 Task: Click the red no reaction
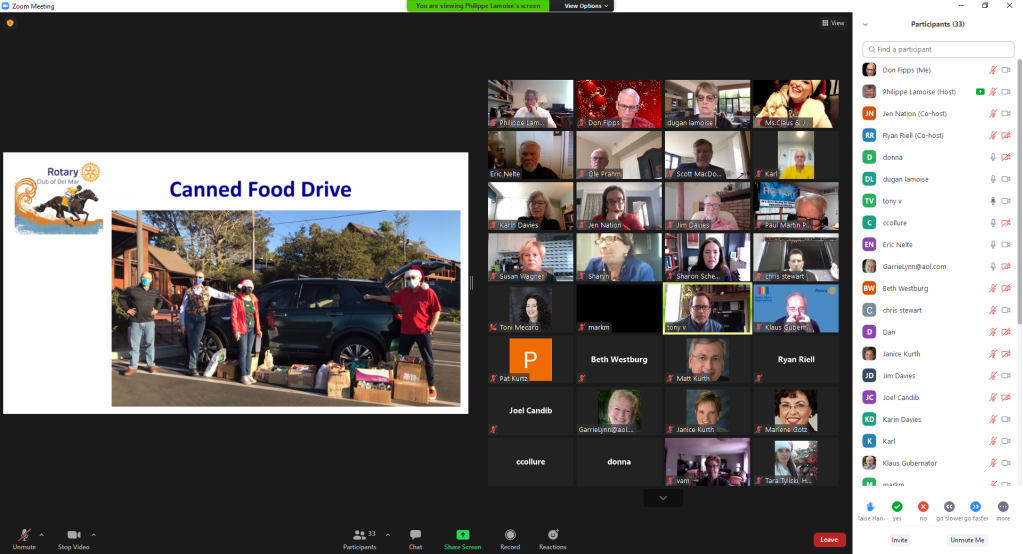pyautogui.click(x=923, y=507)
